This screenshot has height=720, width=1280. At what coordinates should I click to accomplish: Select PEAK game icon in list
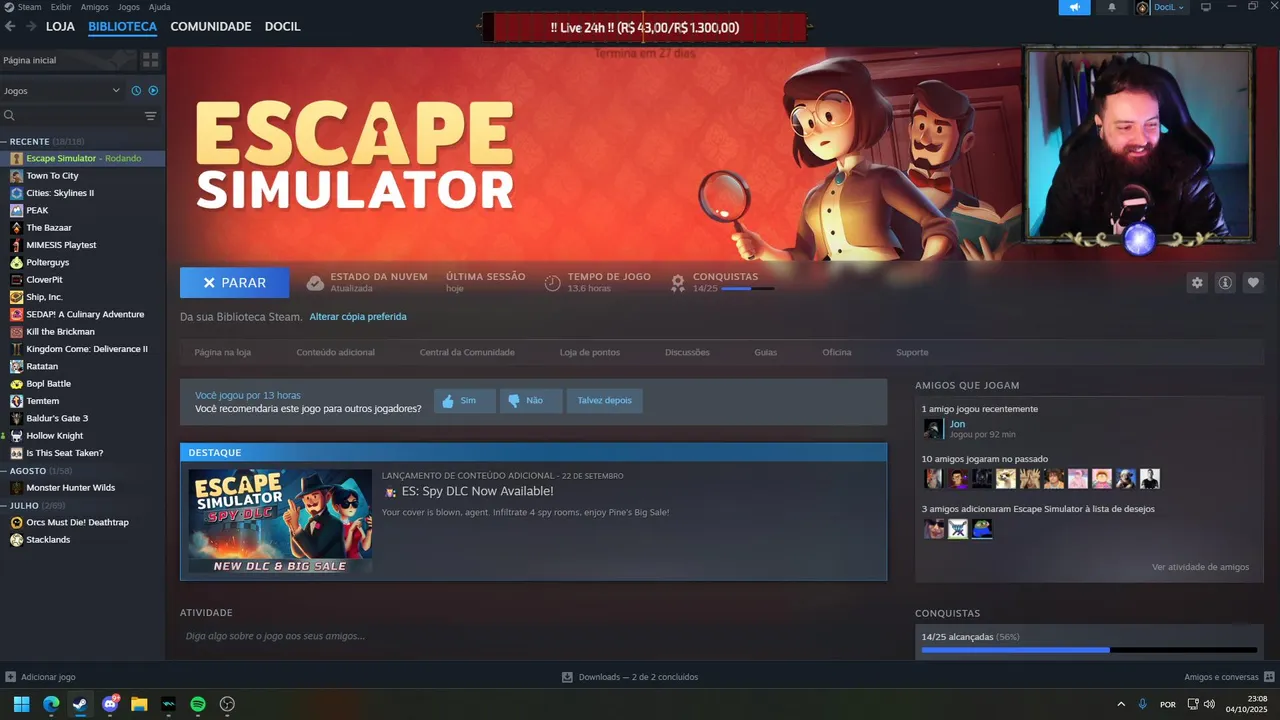click(17, 210)
